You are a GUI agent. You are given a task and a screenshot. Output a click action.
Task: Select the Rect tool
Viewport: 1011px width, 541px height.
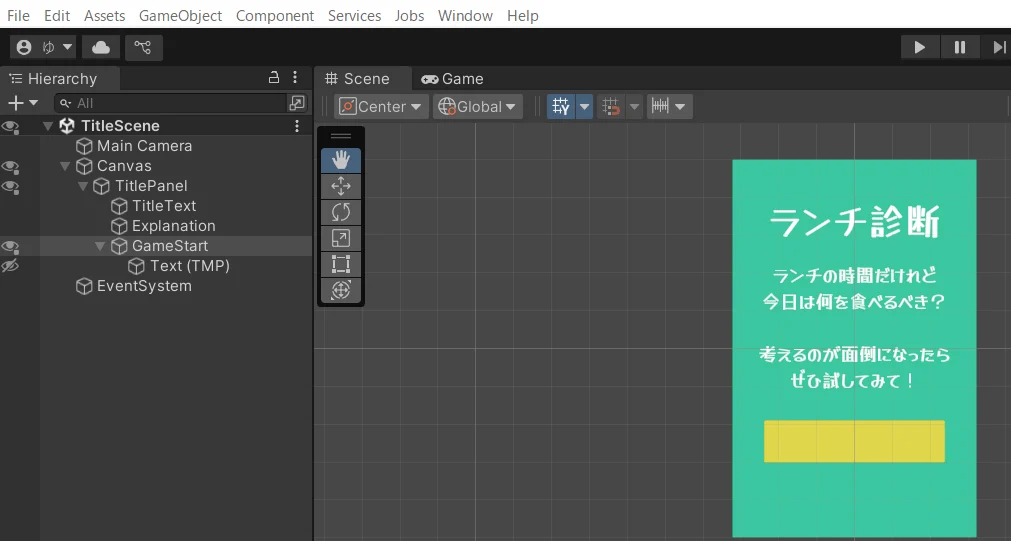click(340, 264)
